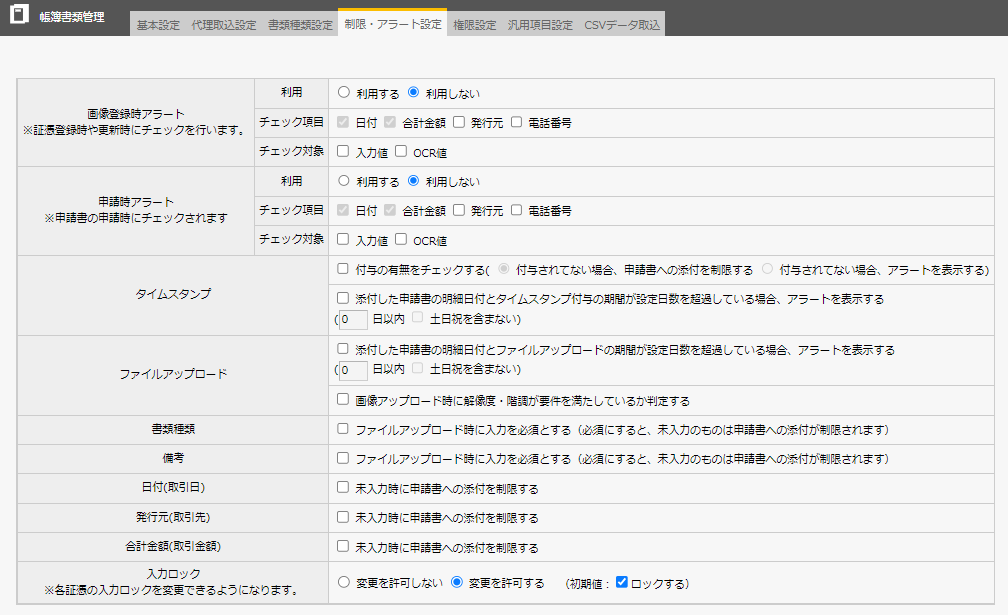The height and width of the screenshot is (615, 1008).
Task: Select 利用する for 画像登録時アラート
Action: click(x=344, y=93)
